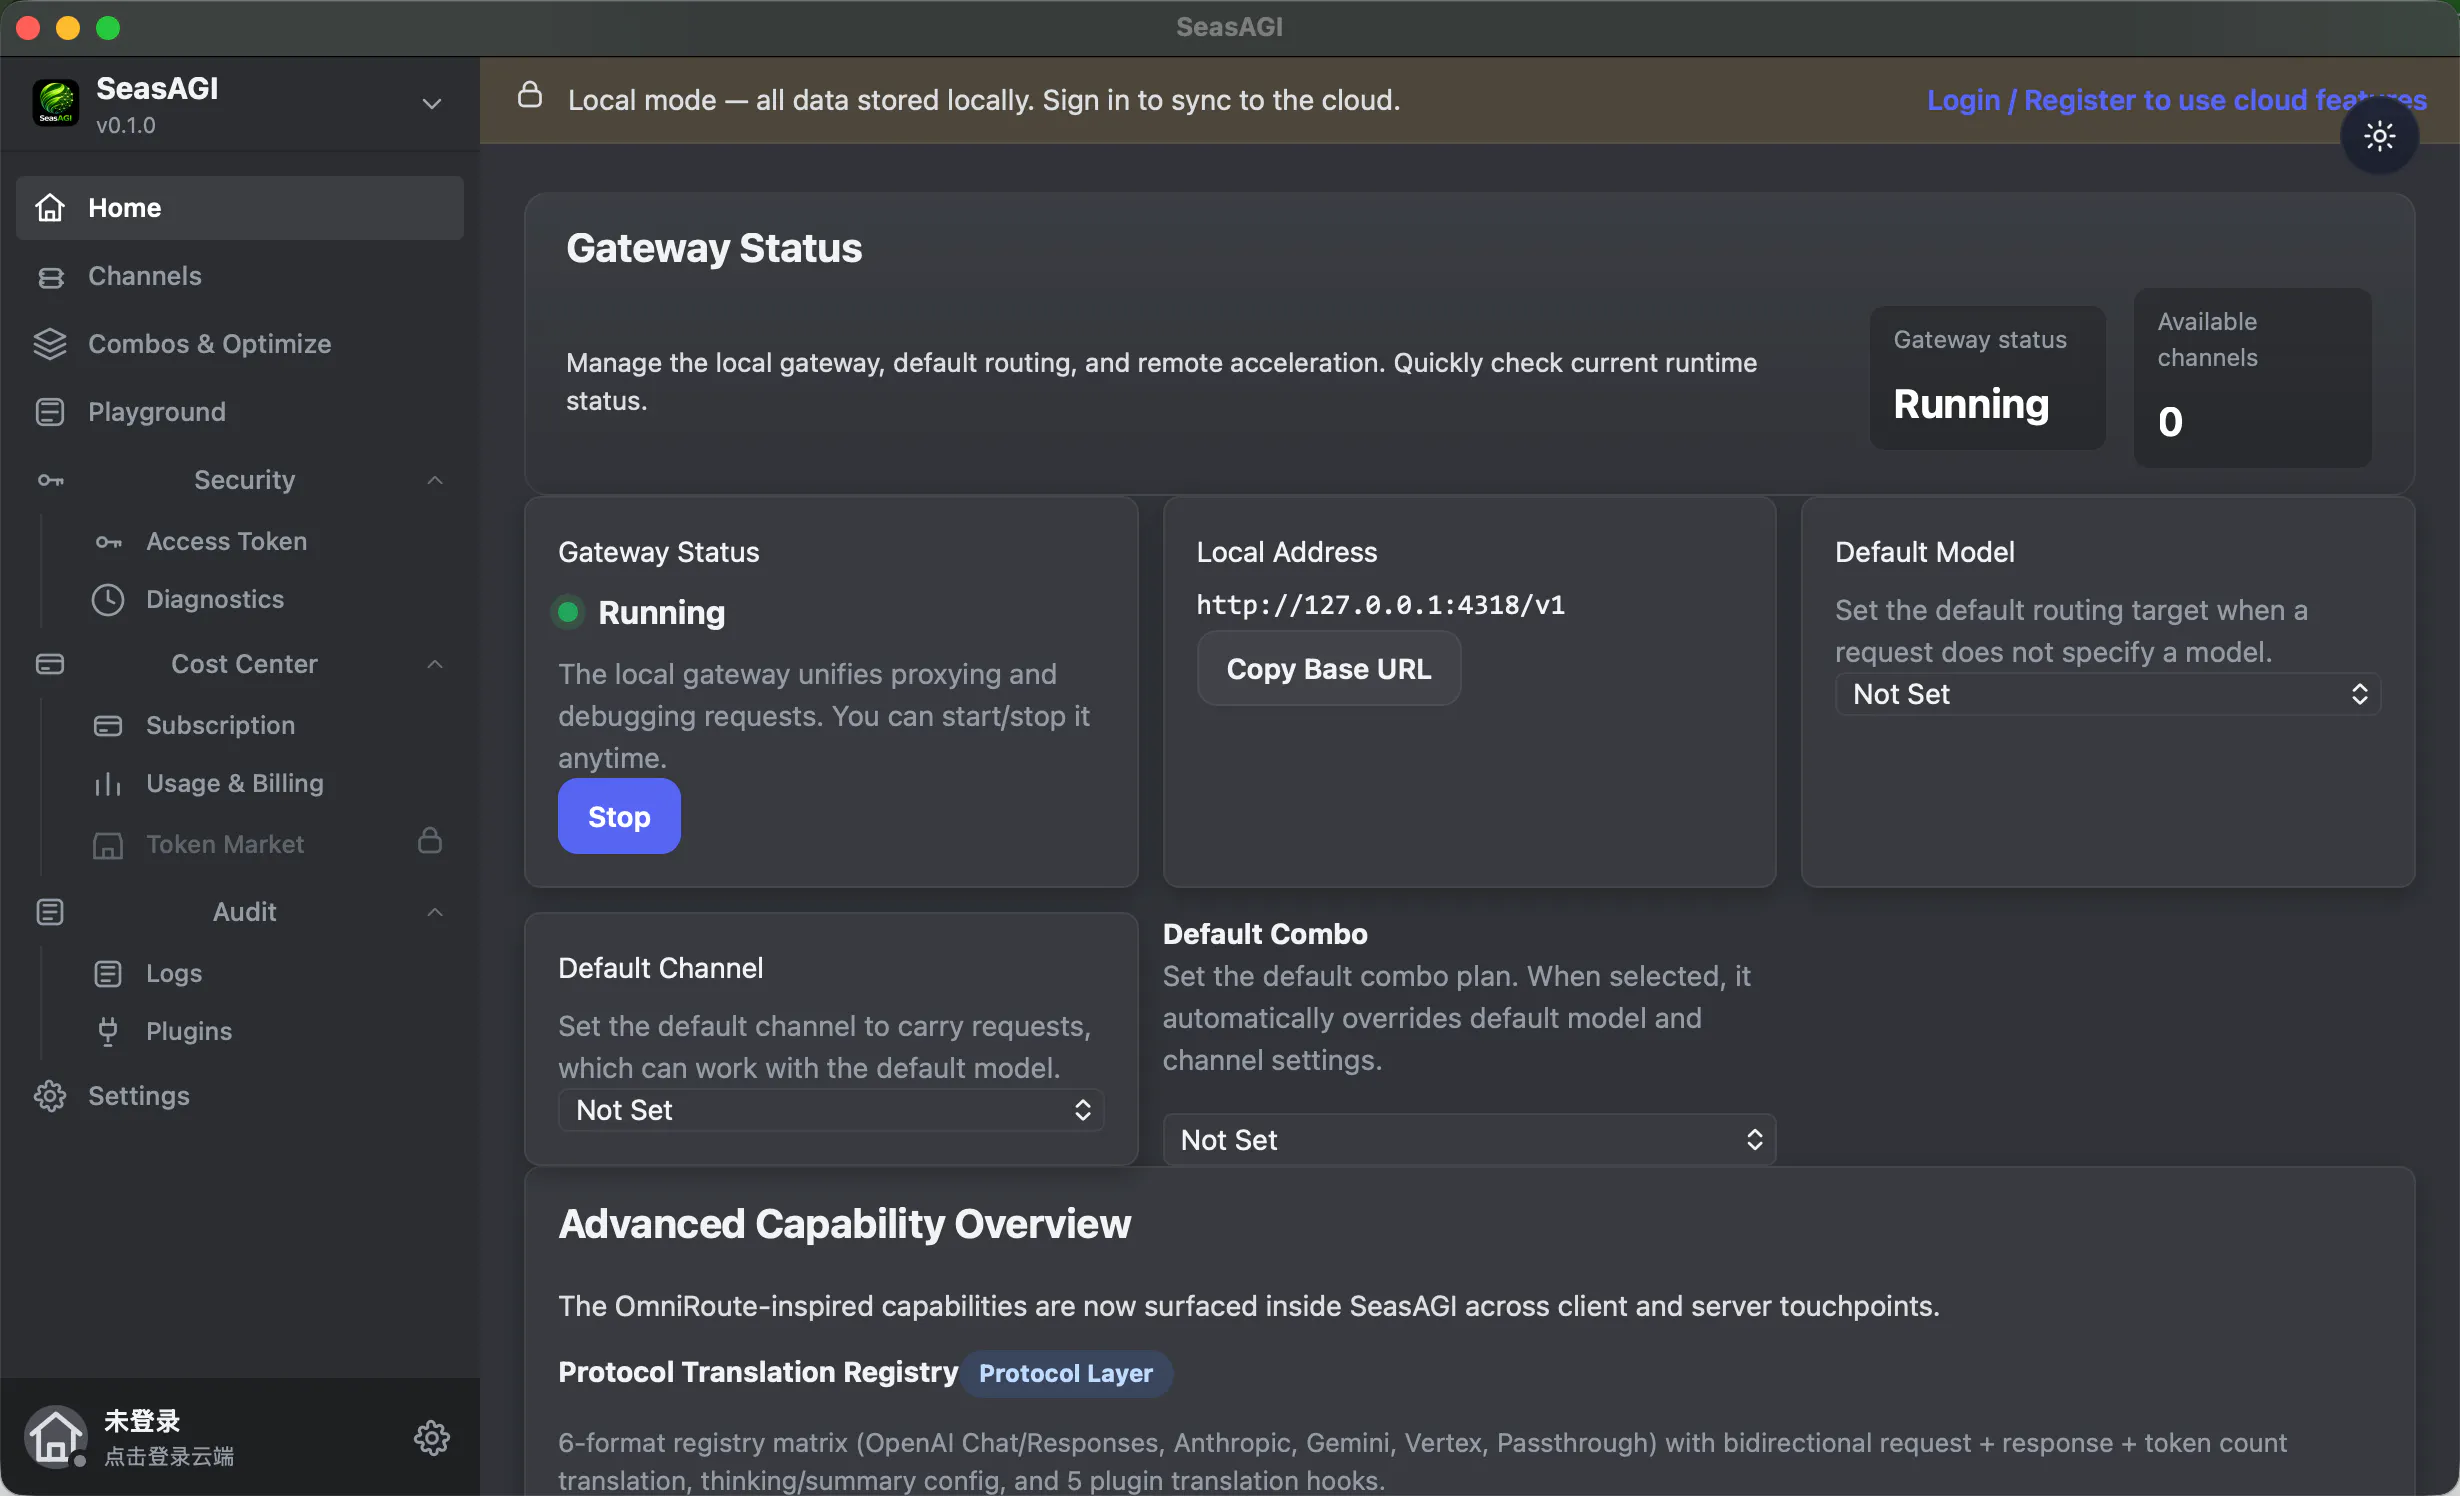Click the Combos & Optimize layers icon

tap(50, 344)
